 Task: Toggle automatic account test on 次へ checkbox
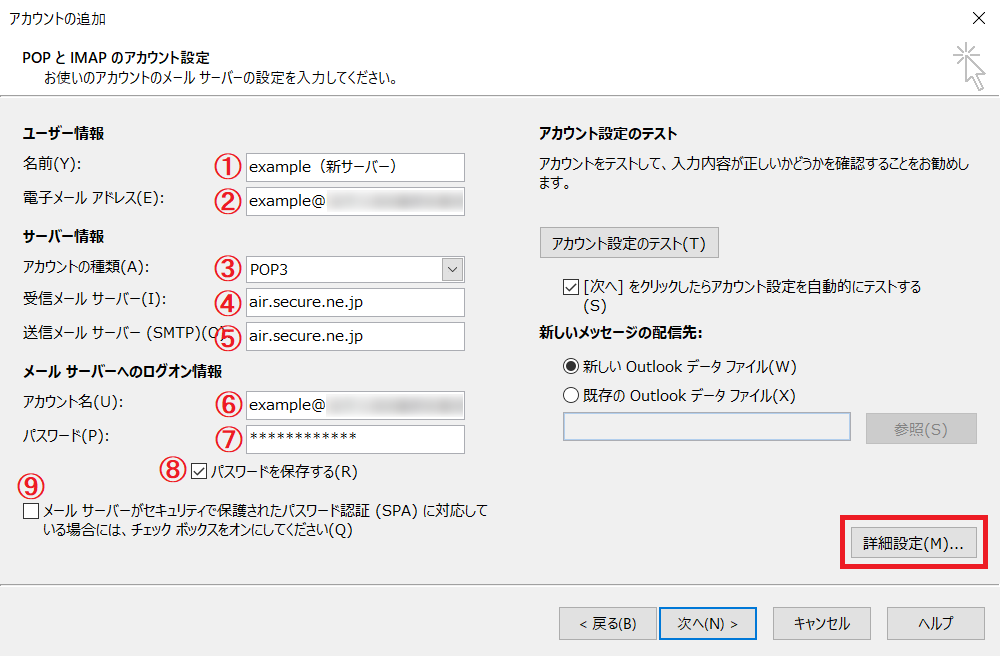(x=571, y=287)
